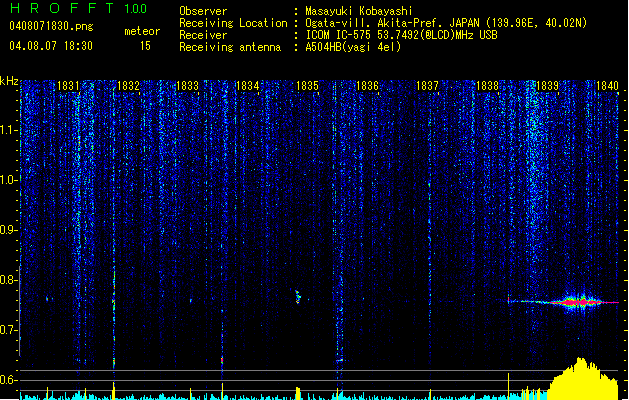The height and width of the screenshot is (400, 629).
Task: Click the 1831 time marker
Action: (x=68, y=86)
